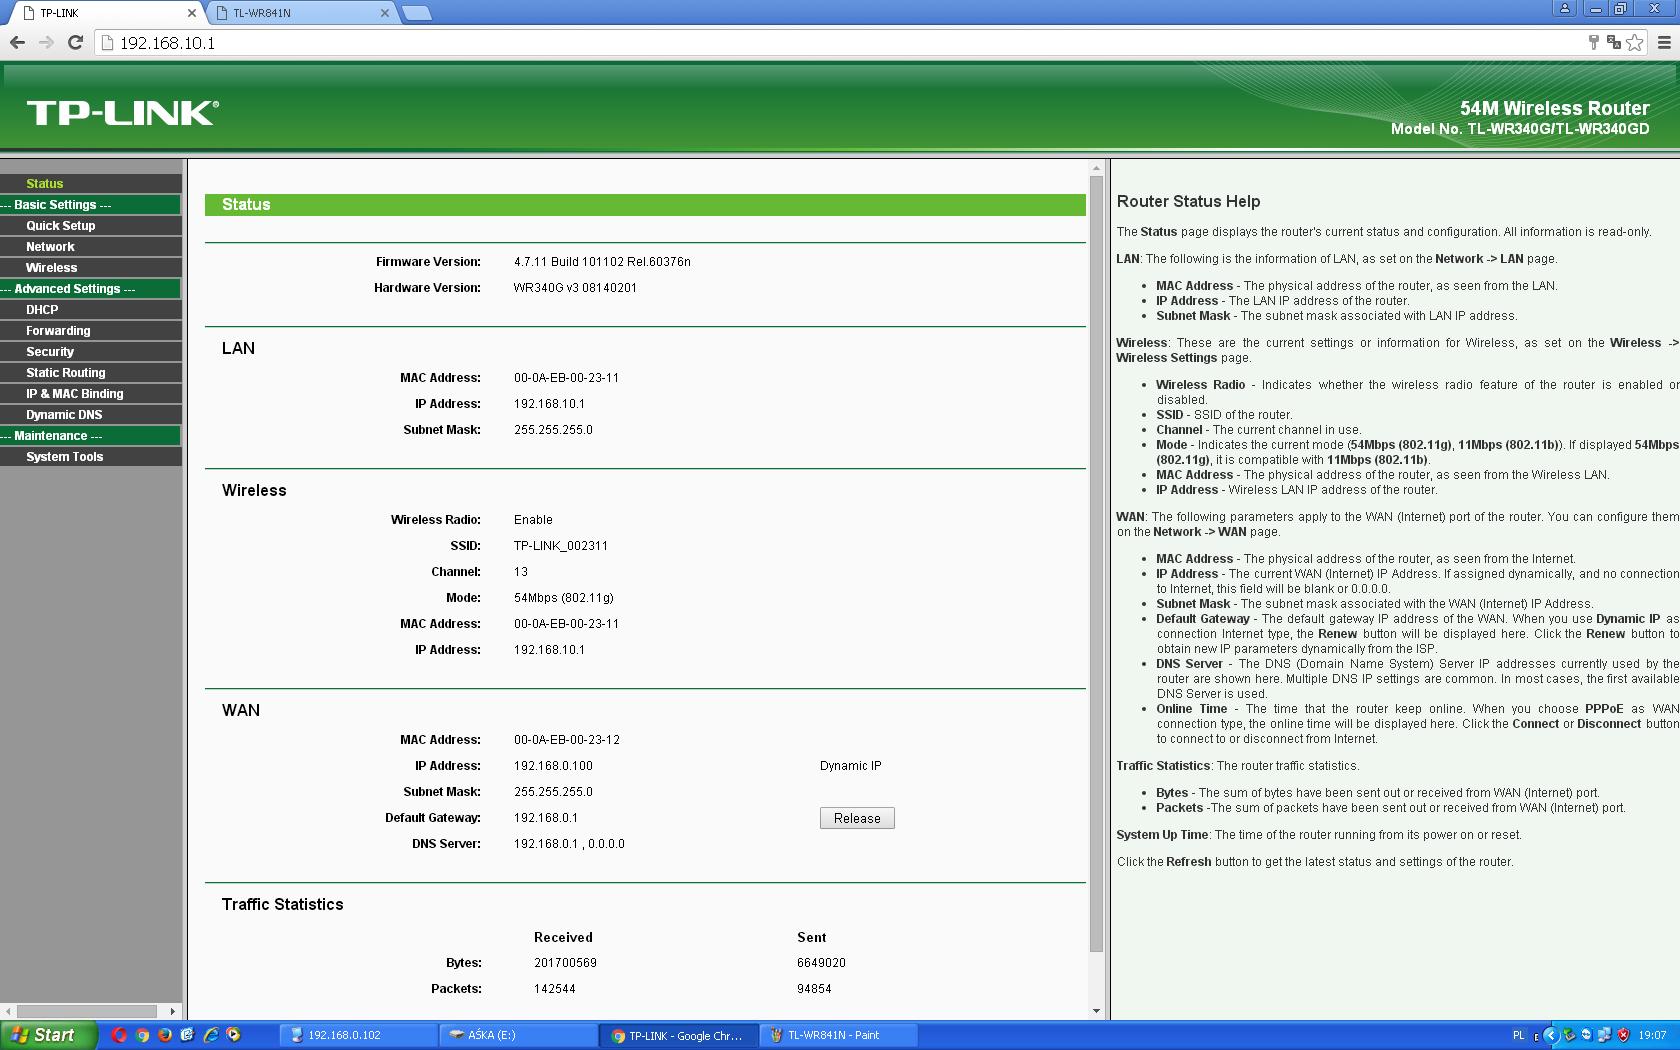
Task: Click the translate page icon
Action: (x=1613, y=42)
